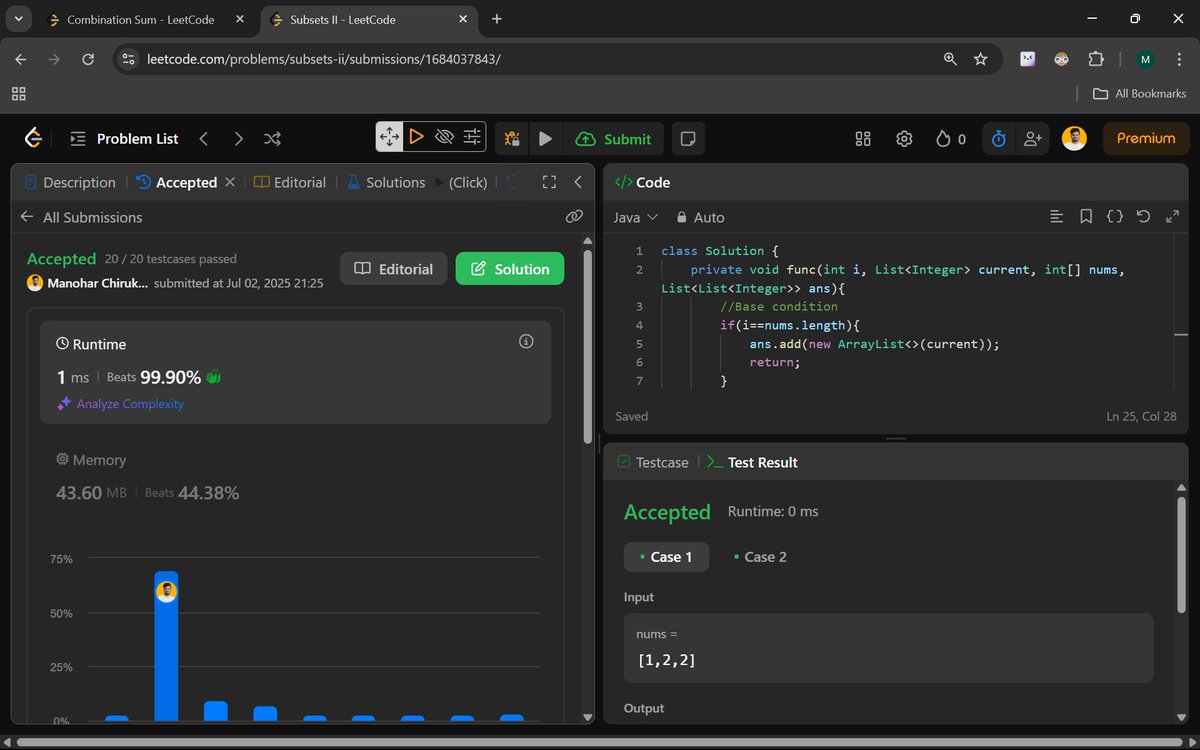
Task: Maximize the left panel fullscreen icon
Action: pos(549,182)
